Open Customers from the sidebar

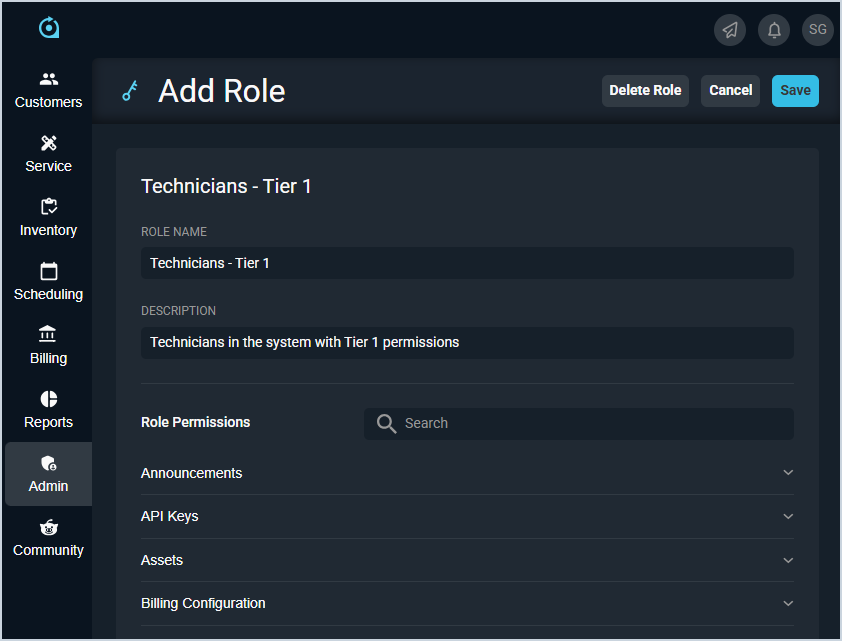[48, 90]
